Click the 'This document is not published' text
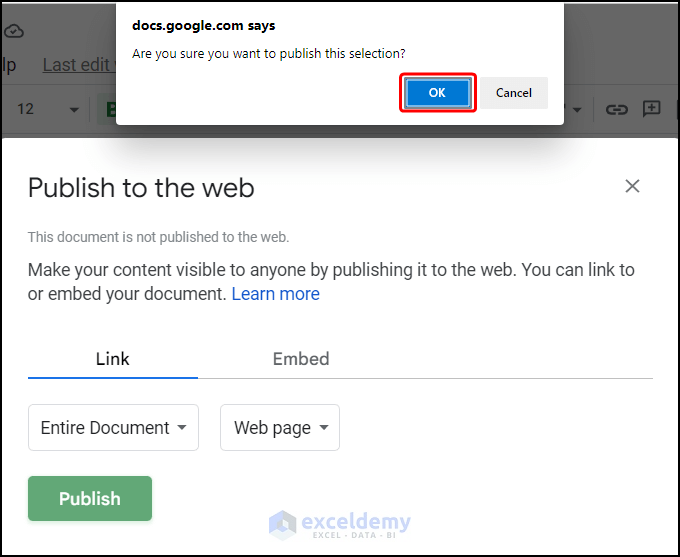Screen dimensions: 680x557 click(158, 237)
